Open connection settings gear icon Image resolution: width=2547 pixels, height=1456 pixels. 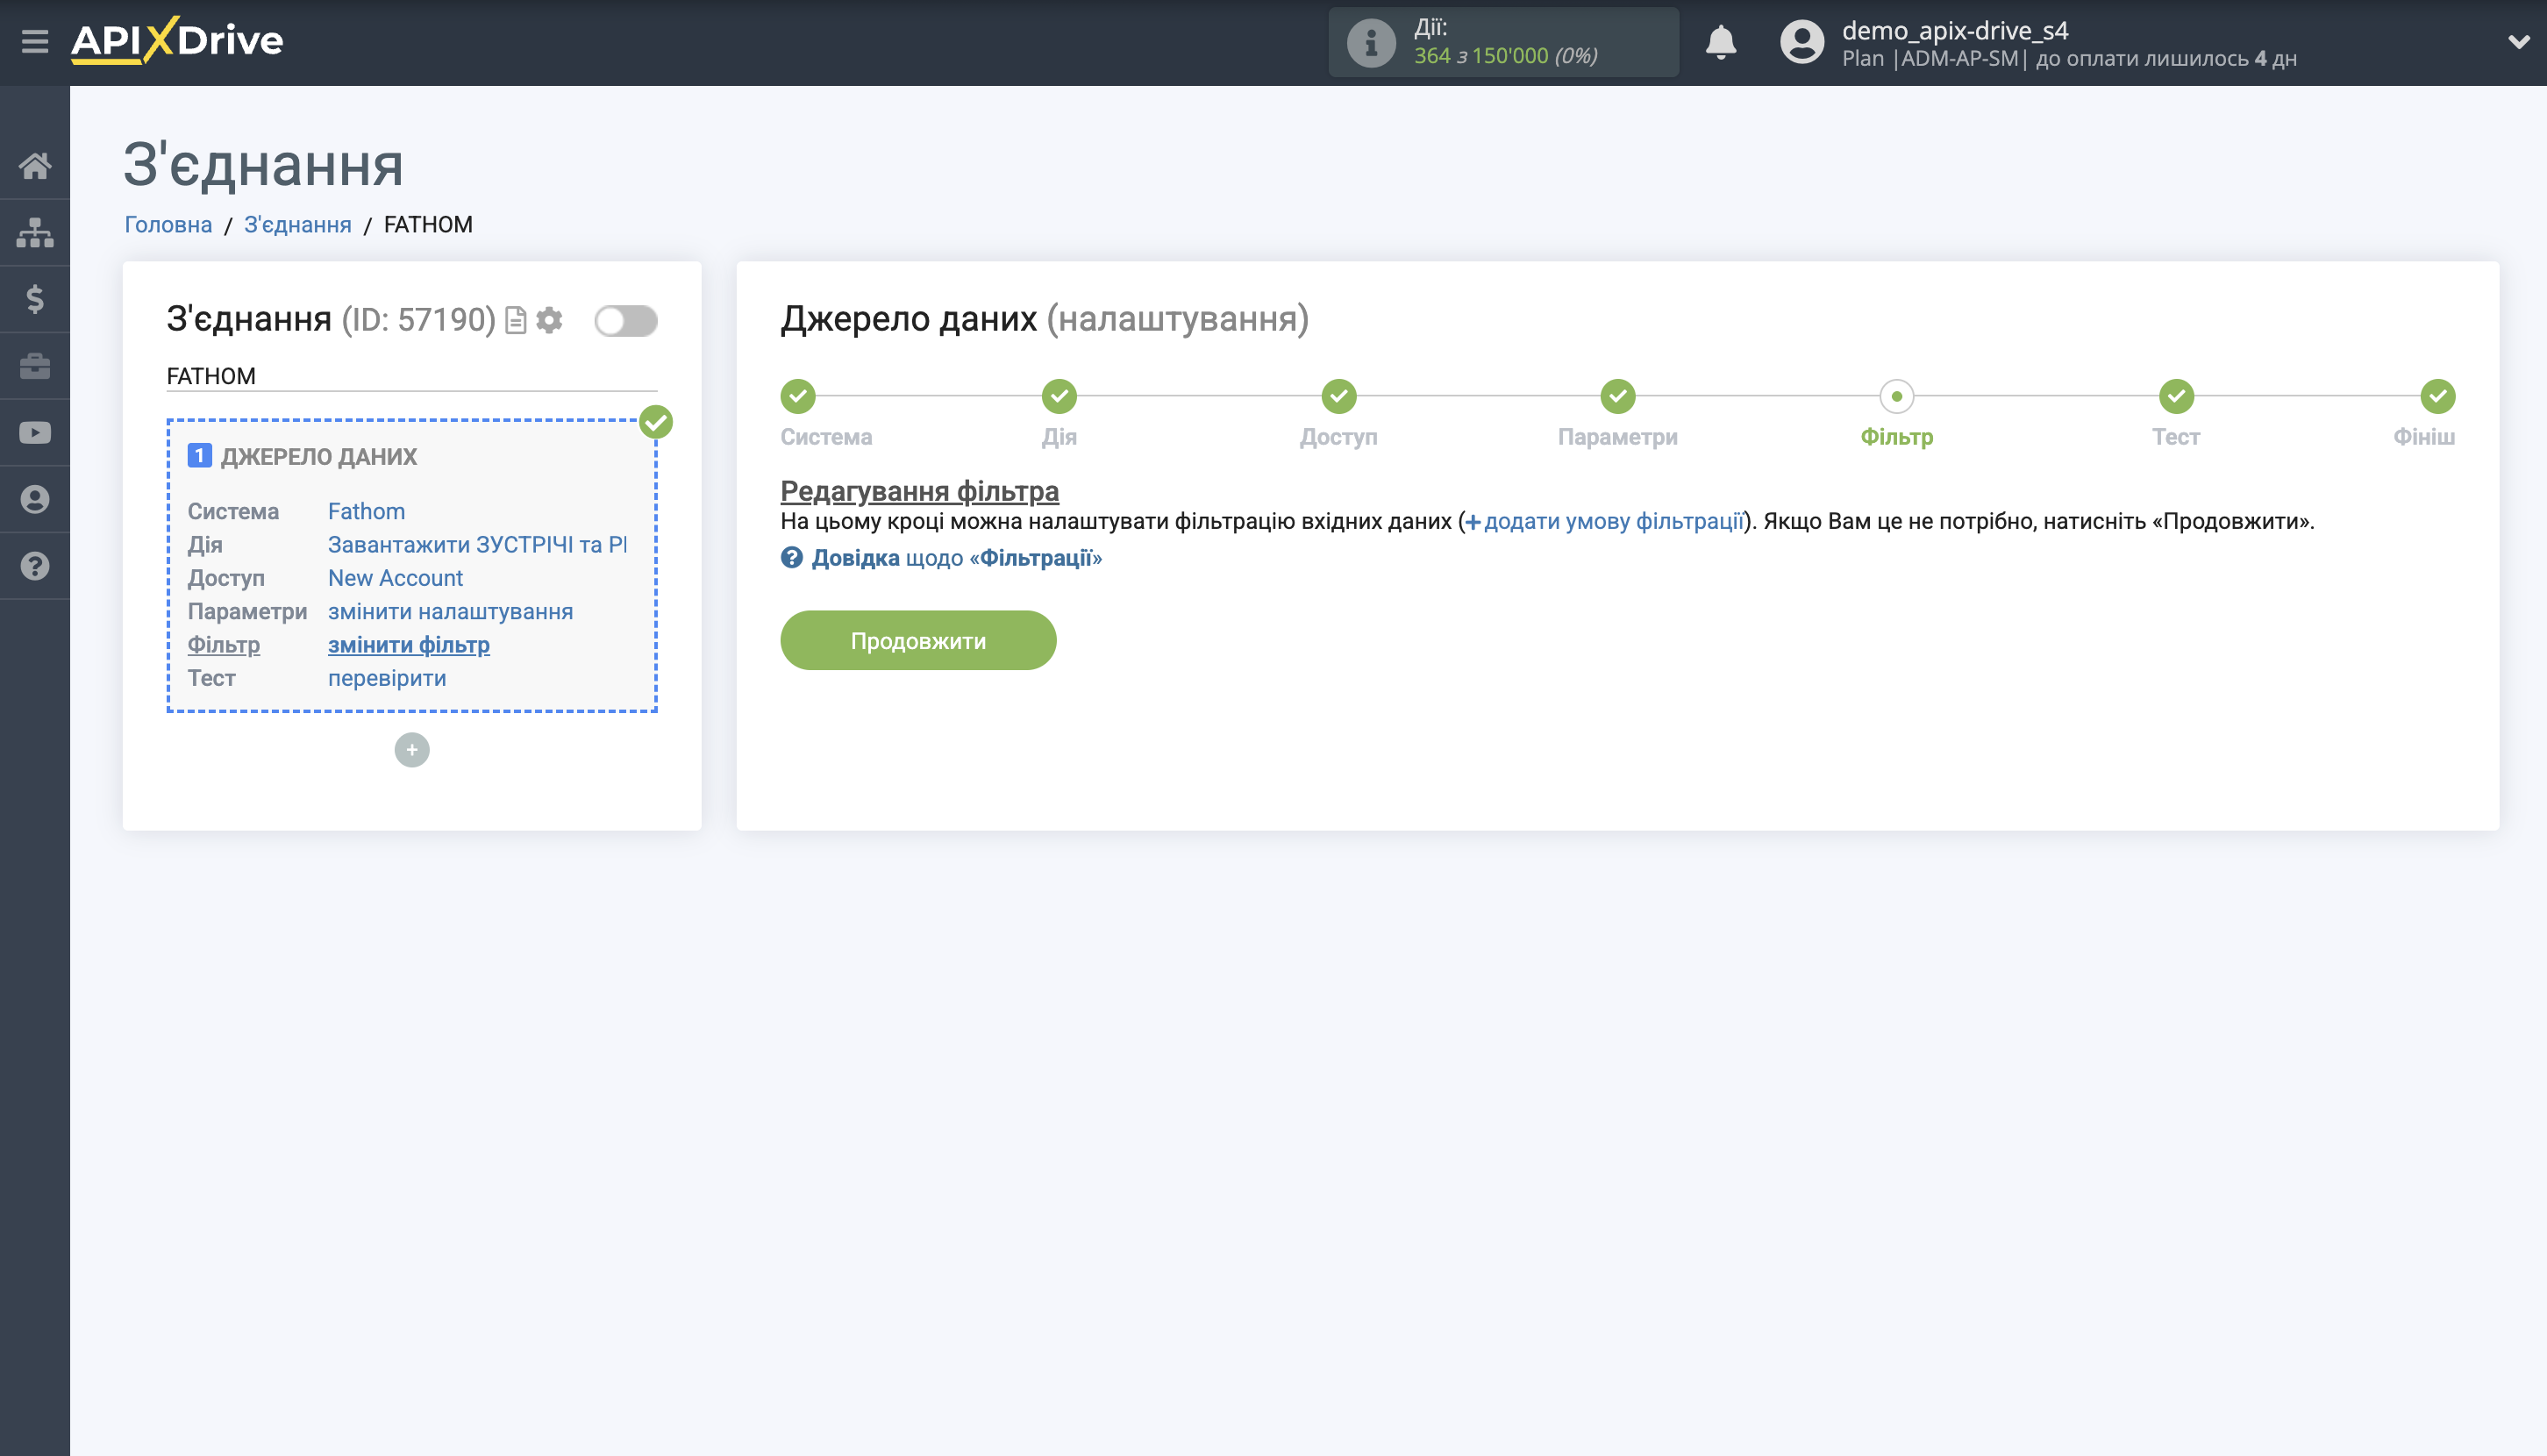(549, 320)
